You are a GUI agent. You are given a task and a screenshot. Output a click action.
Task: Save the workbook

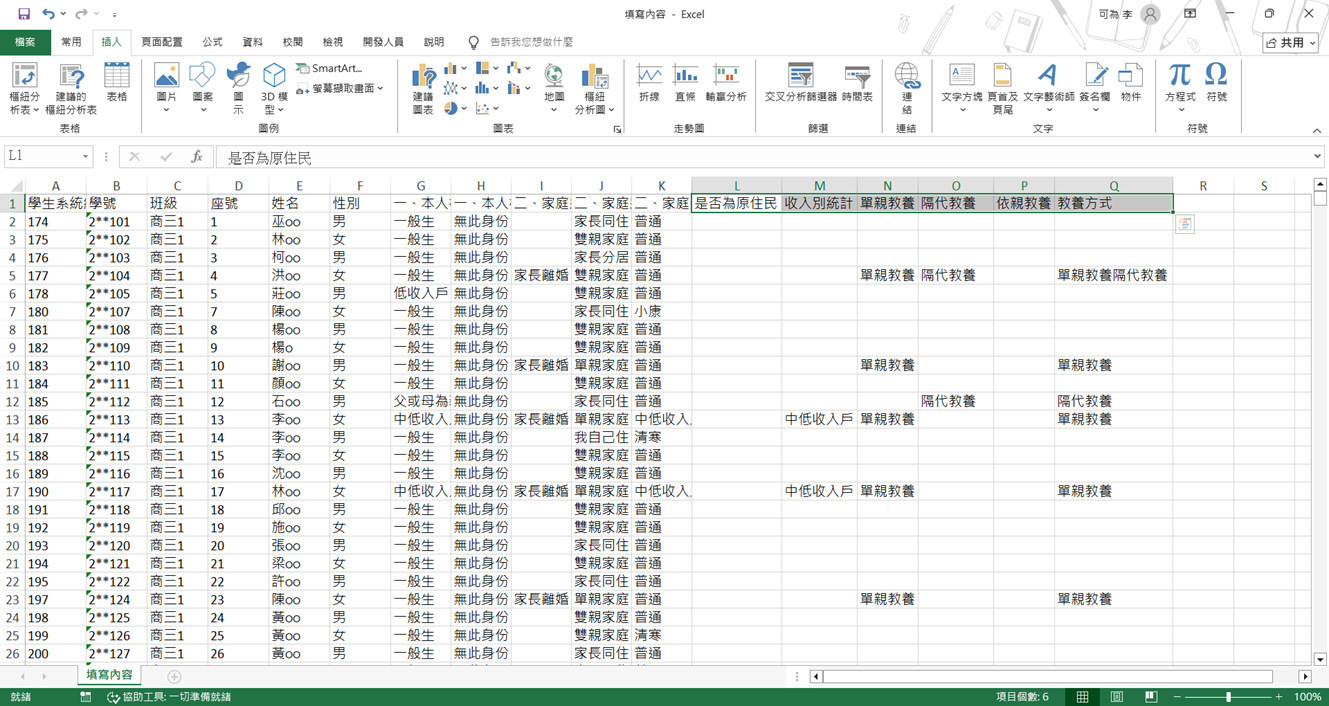click(x=24, y=14)
